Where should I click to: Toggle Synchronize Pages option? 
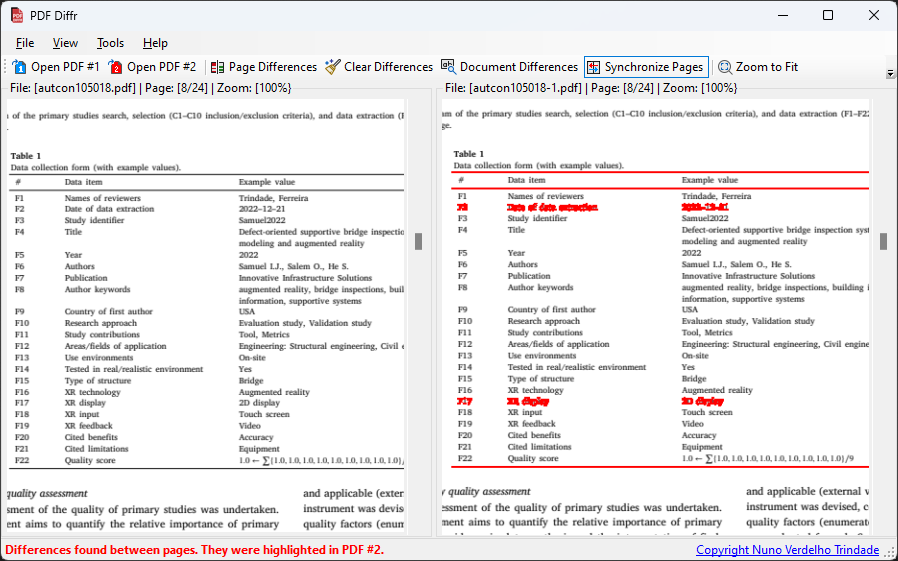pos(646,67)
